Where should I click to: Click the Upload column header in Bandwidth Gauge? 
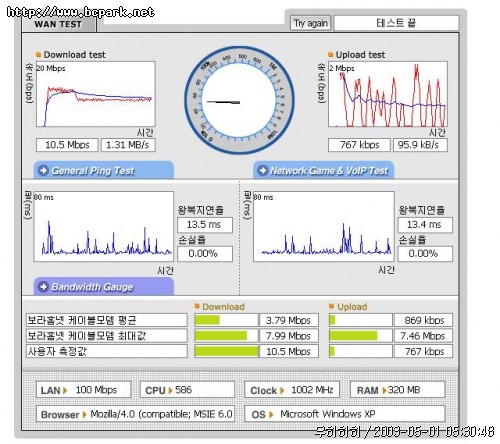coord(352,307)
